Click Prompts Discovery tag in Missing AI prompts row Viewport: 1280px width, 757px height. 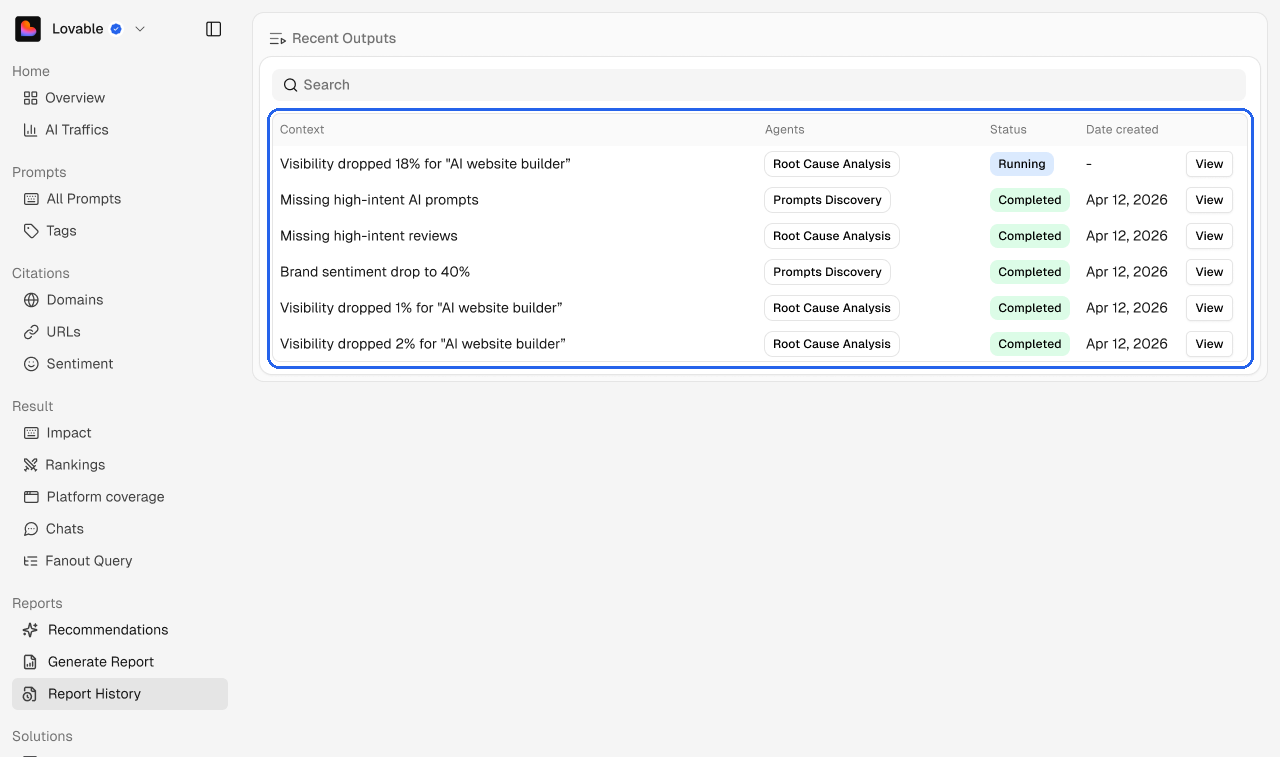point(827,200)
